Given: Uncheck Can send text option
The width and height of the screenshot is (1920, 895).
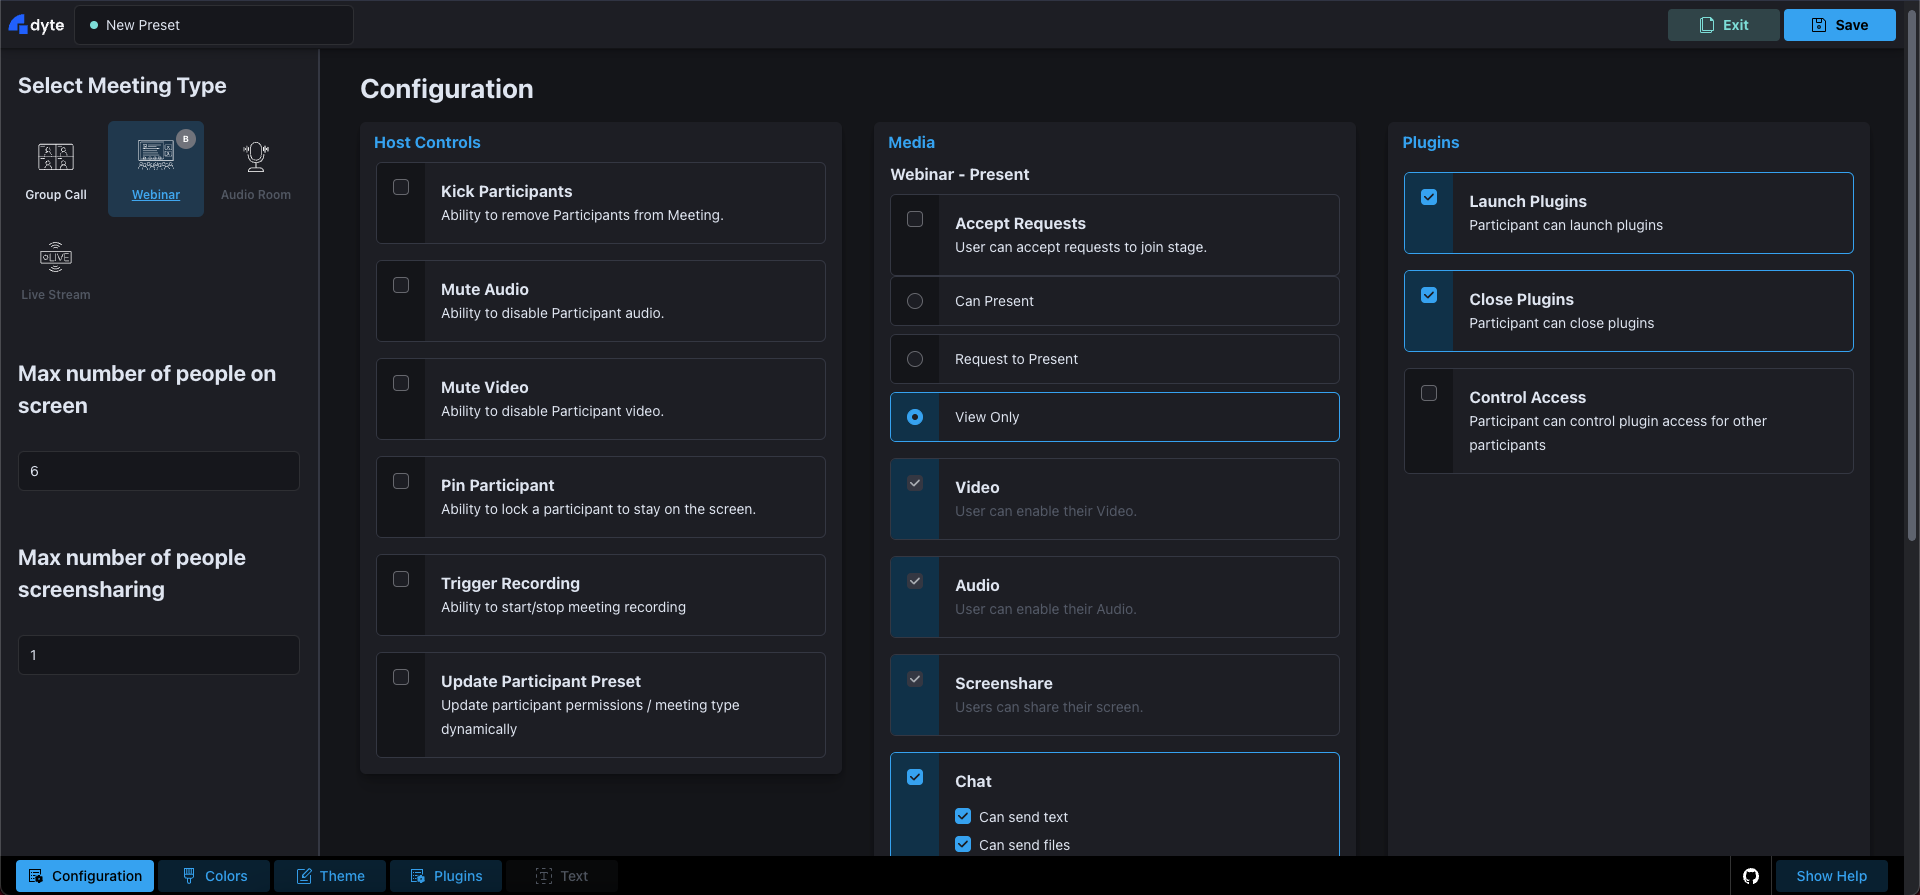Looking at the screenshot, I should point(963,816).
